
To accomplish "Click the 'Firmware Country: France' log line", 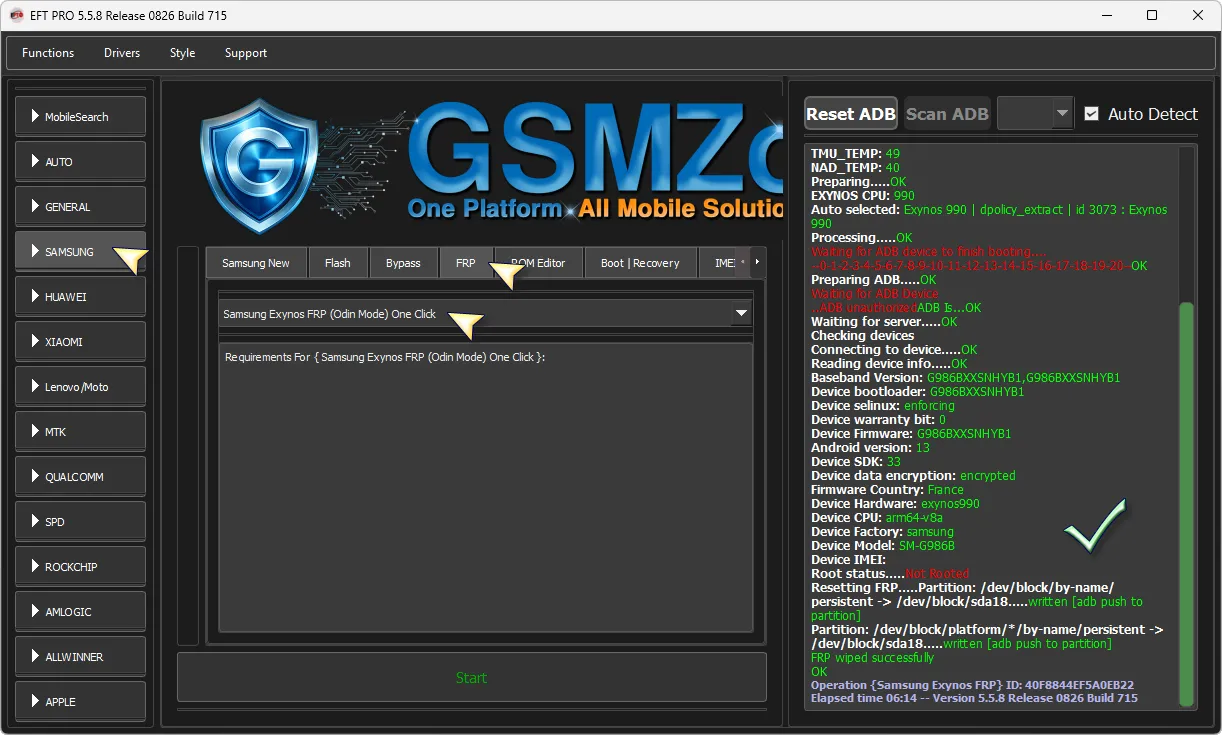I will [887, 490].
